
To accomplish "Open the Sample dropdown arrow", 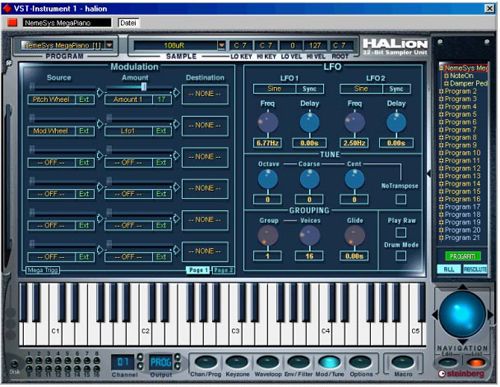I will 221,45.
